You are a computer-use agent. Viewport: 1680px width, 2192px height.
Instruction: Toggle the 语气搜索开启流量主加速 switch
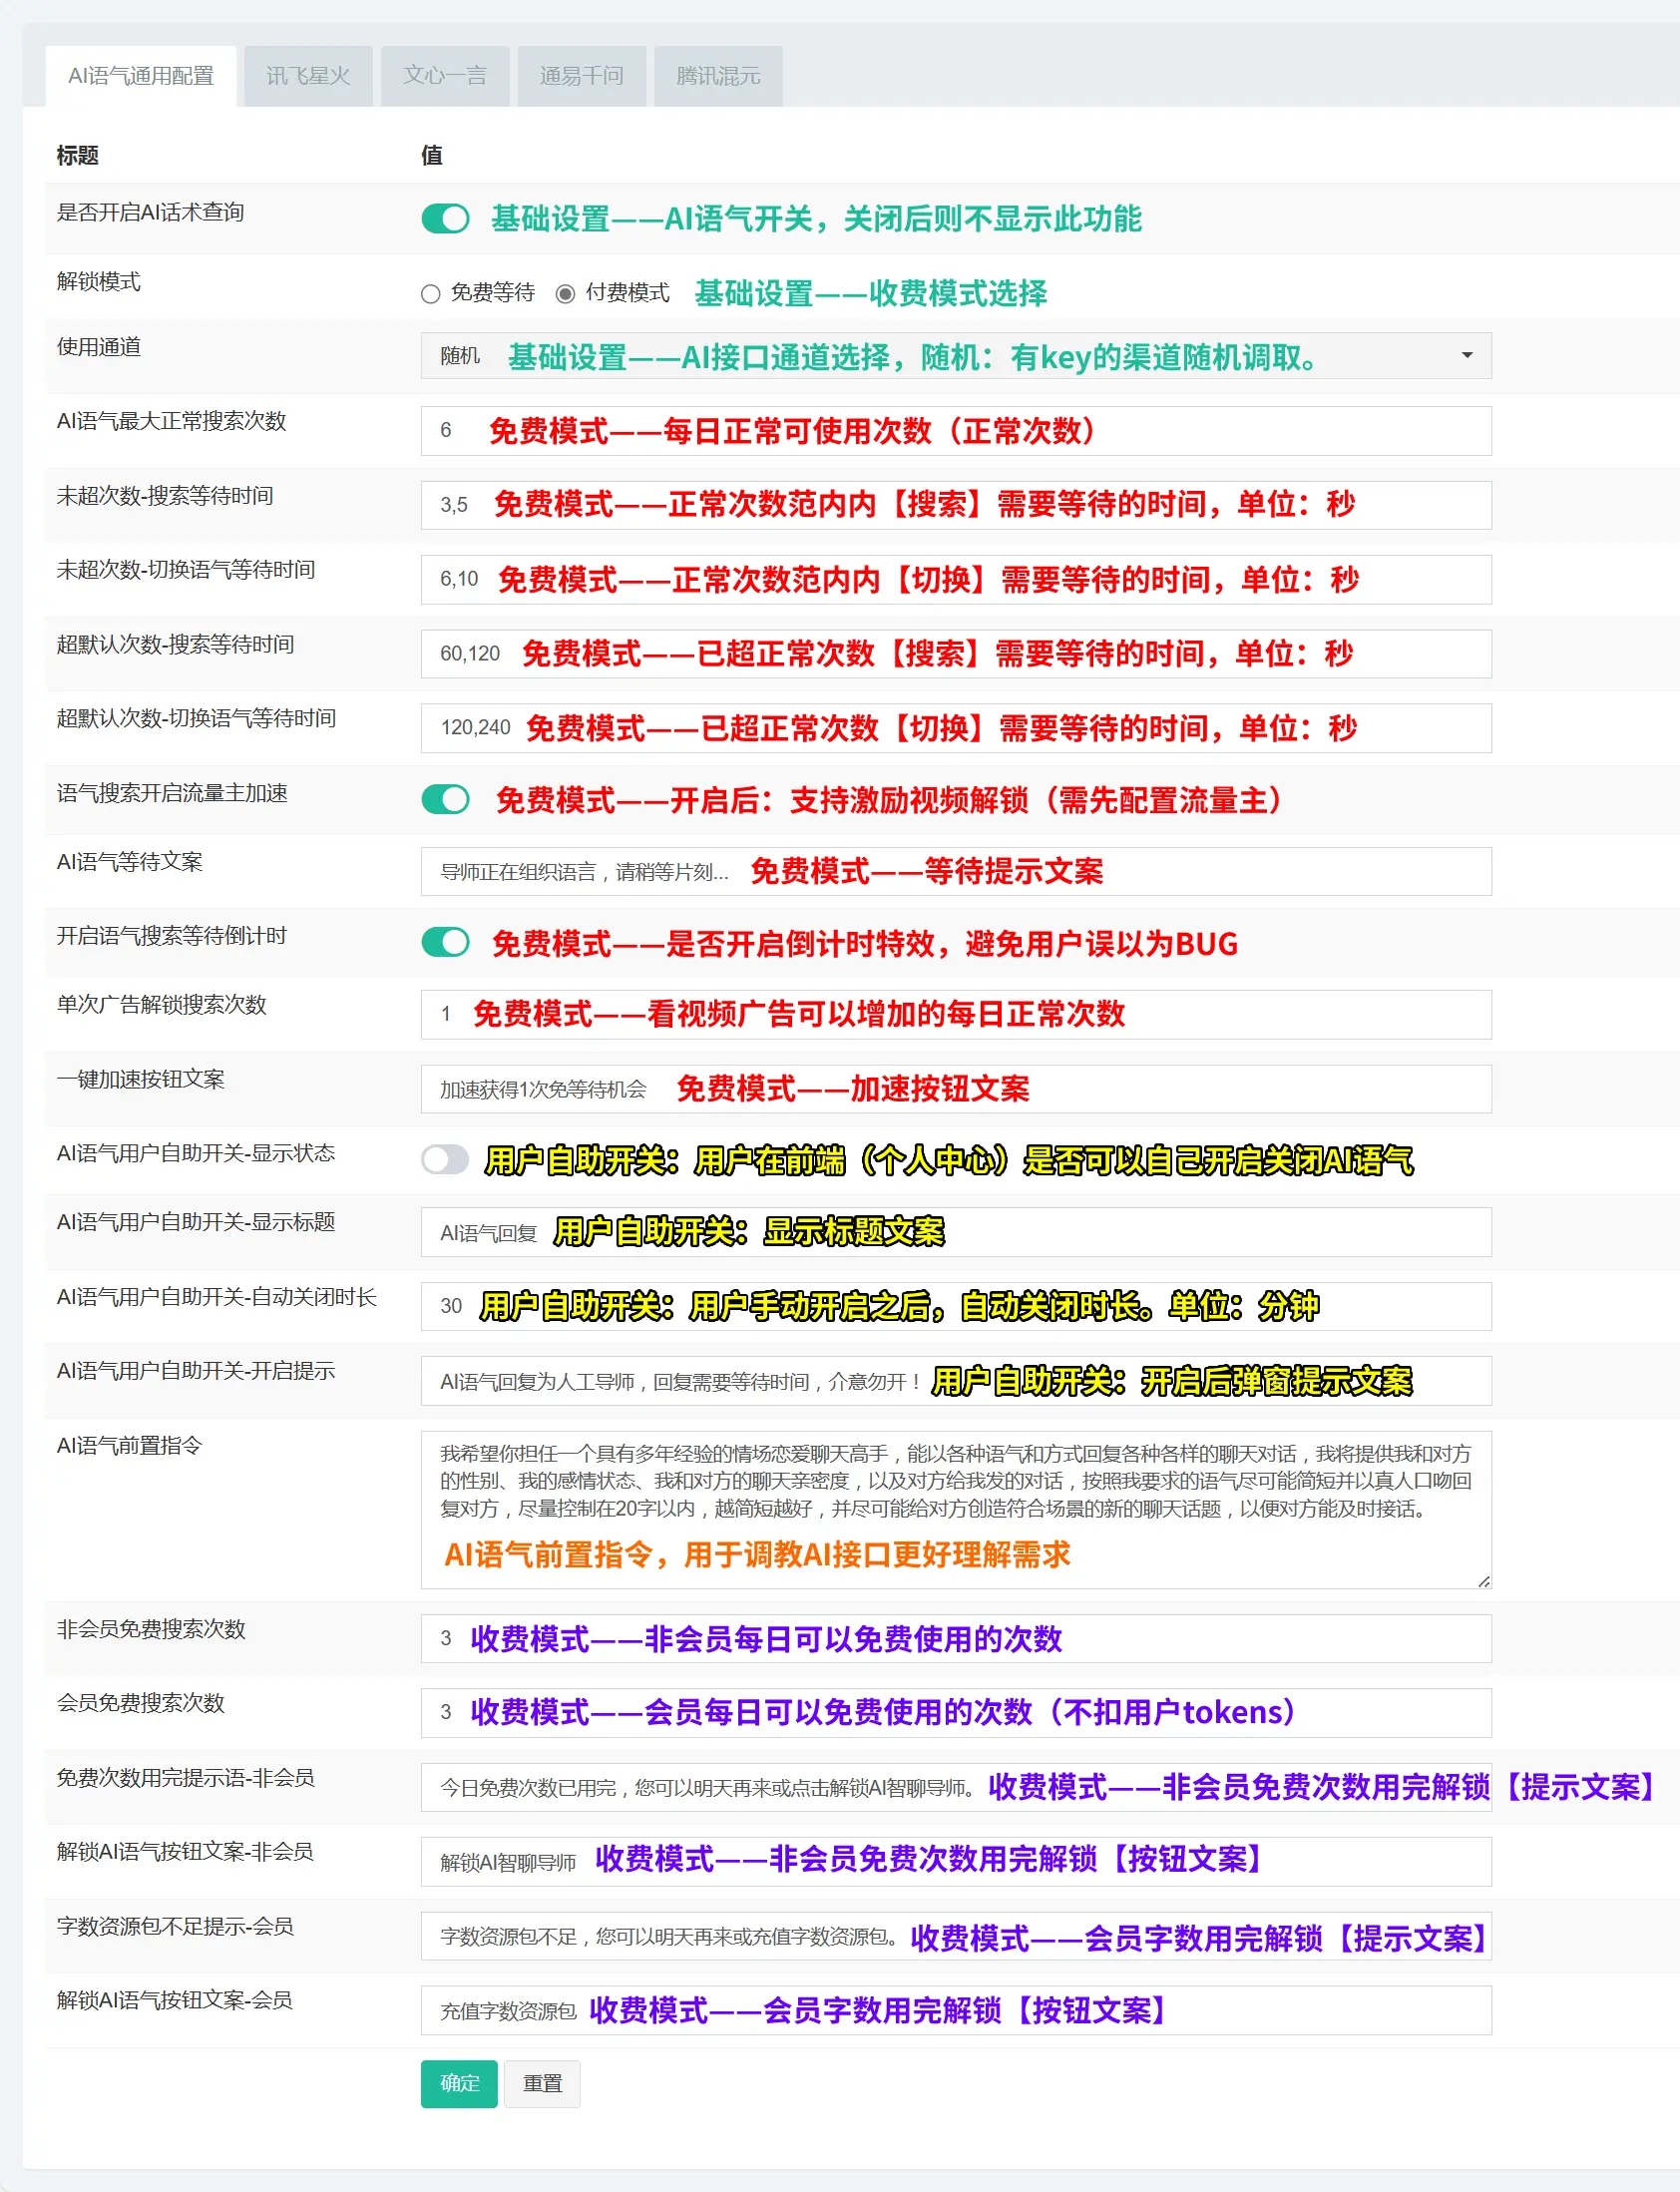point(445,799)
